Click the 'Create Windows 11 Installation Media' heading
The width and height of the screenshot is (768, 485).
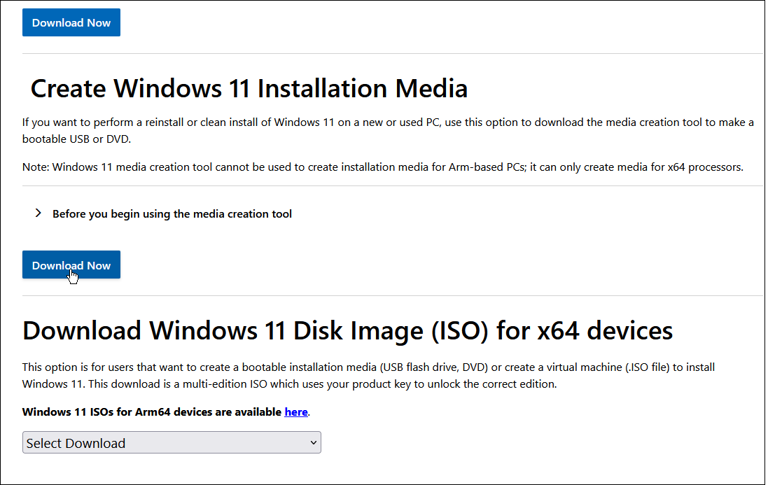pos(249,89)
